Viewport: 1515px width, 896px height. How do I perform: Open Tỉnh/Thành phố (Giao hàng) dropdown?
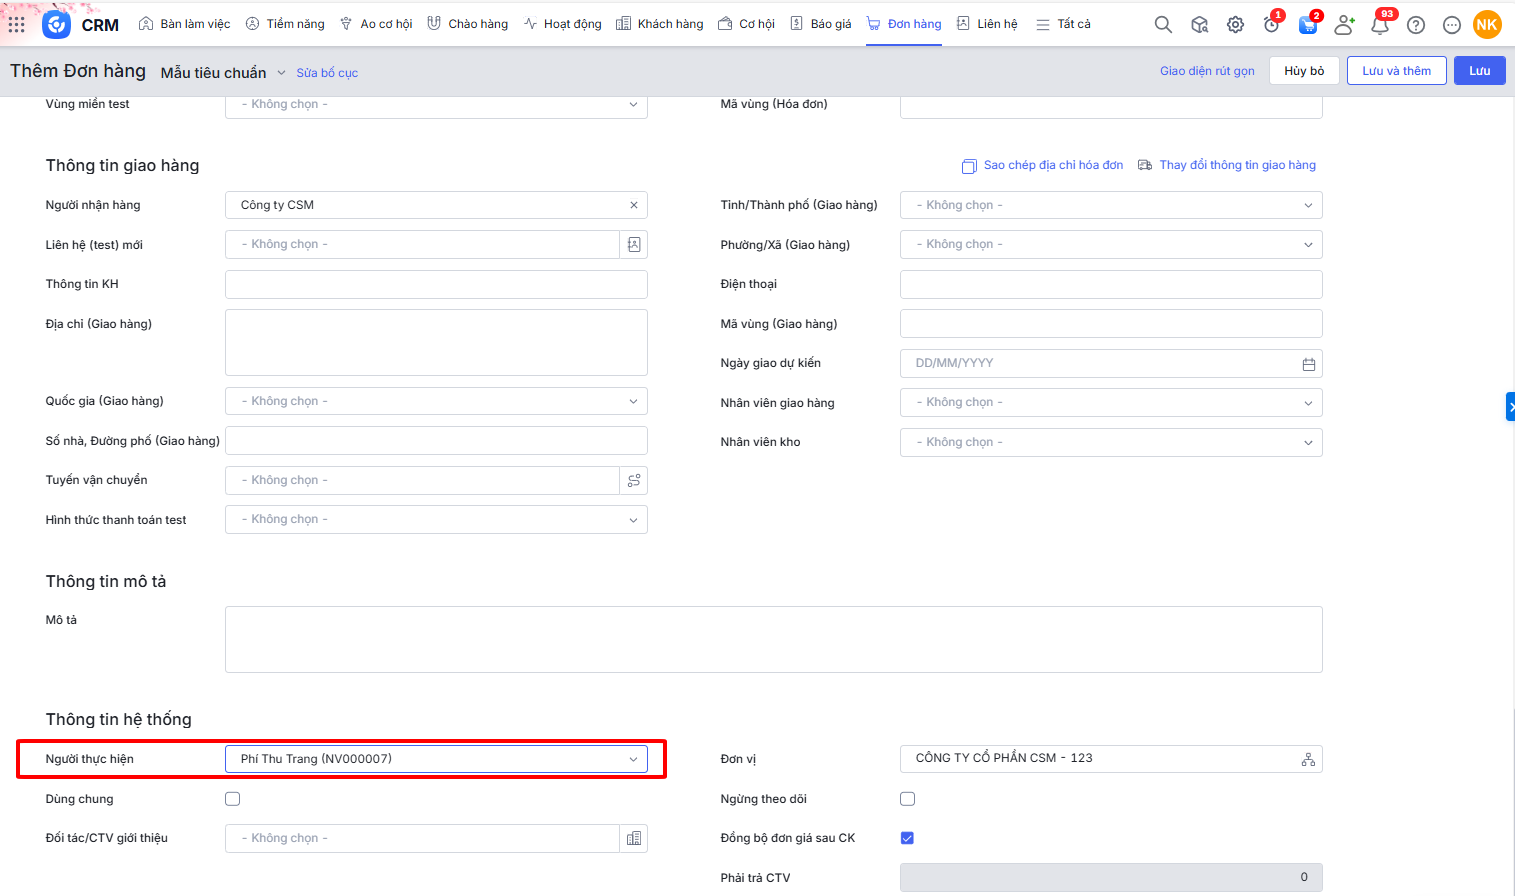point(1110,205)
